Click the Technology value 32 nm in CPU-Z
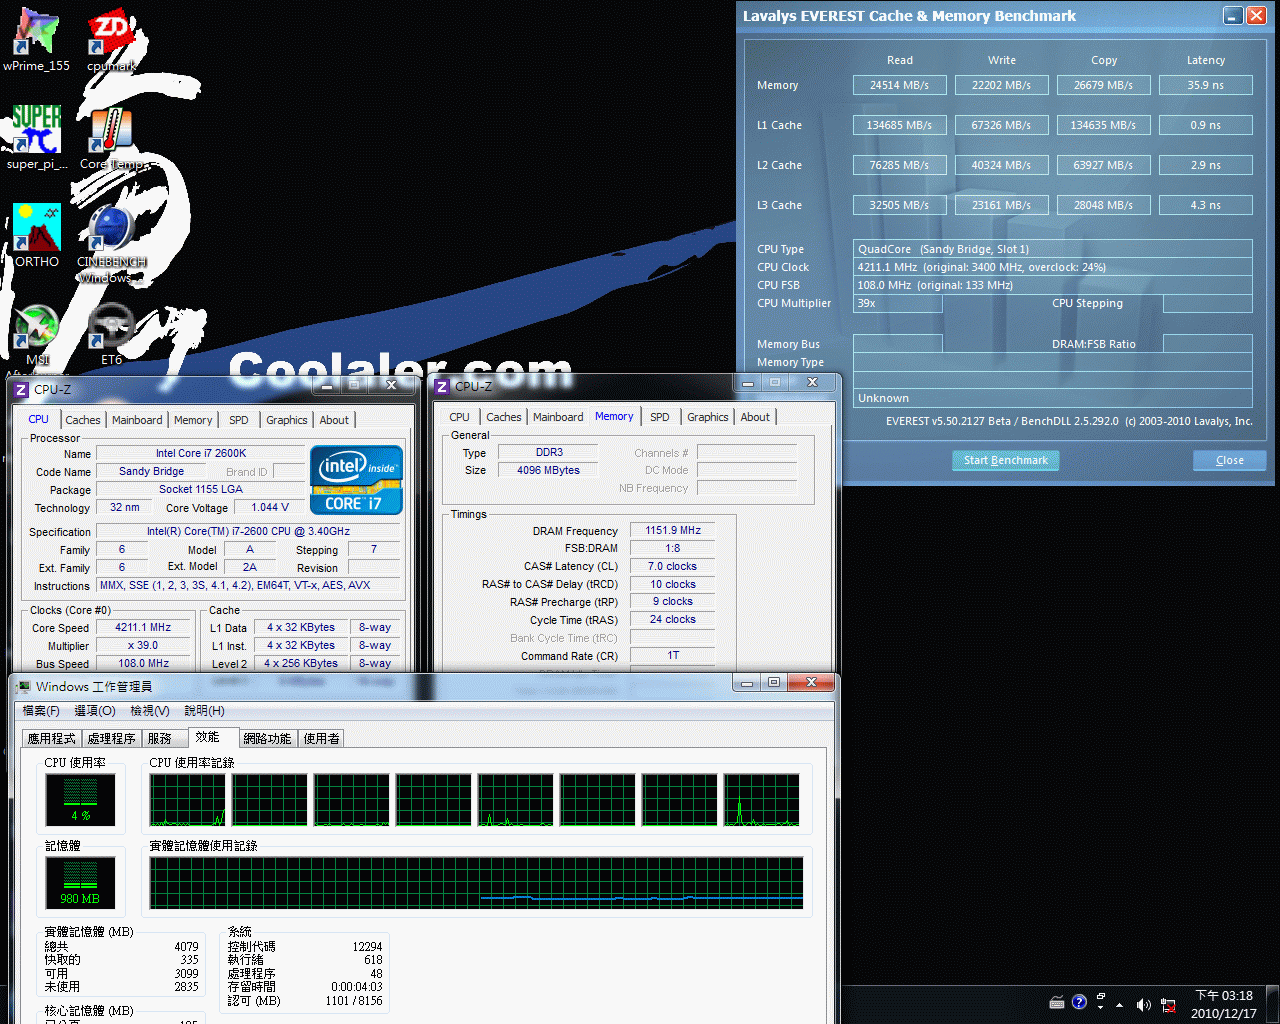The image size is (1280, 1024). click(125, 507)
